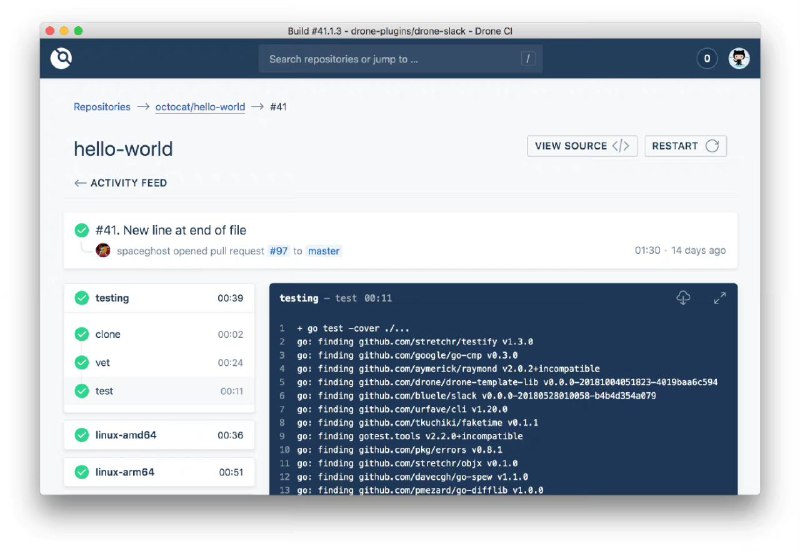Click build #41 success status icon
Screen dimensions: 800x551
click(82, 231)
